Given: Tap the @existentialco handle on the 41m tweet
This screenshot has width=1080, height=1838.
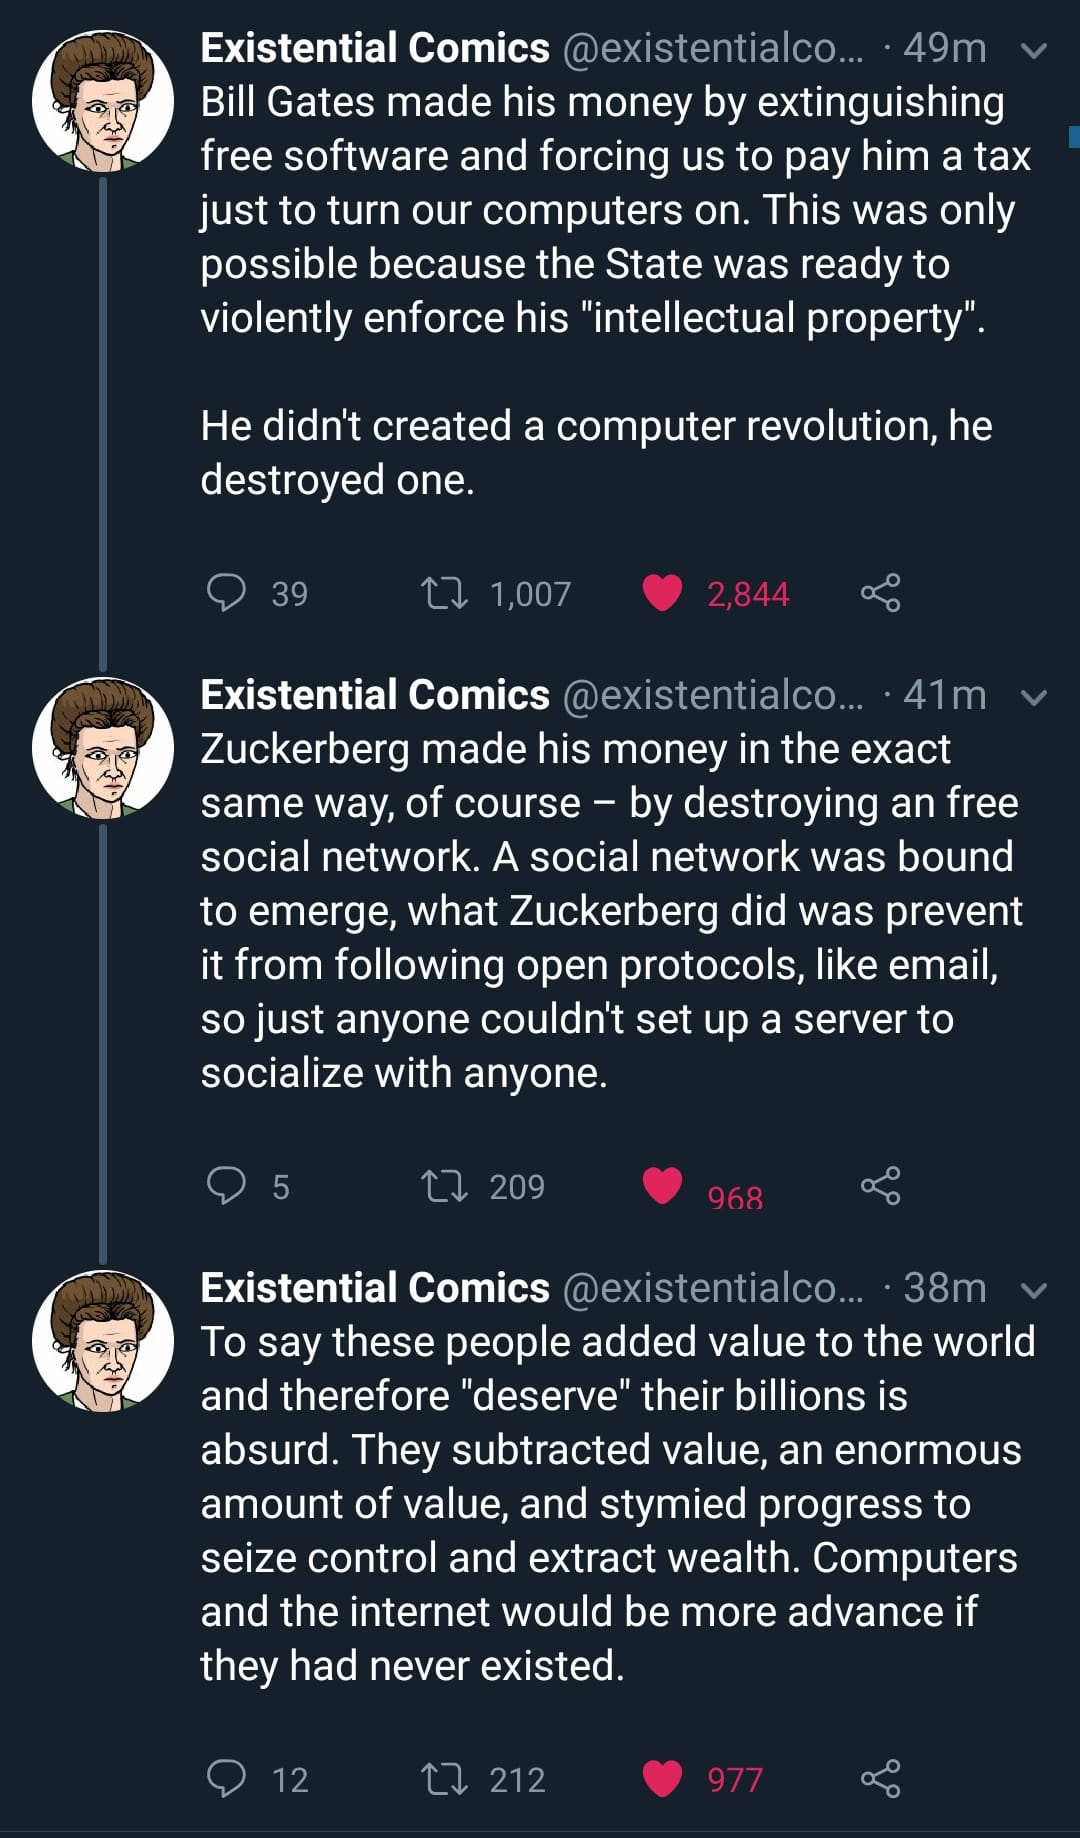Looking at the screenshot, I should 712,695.
